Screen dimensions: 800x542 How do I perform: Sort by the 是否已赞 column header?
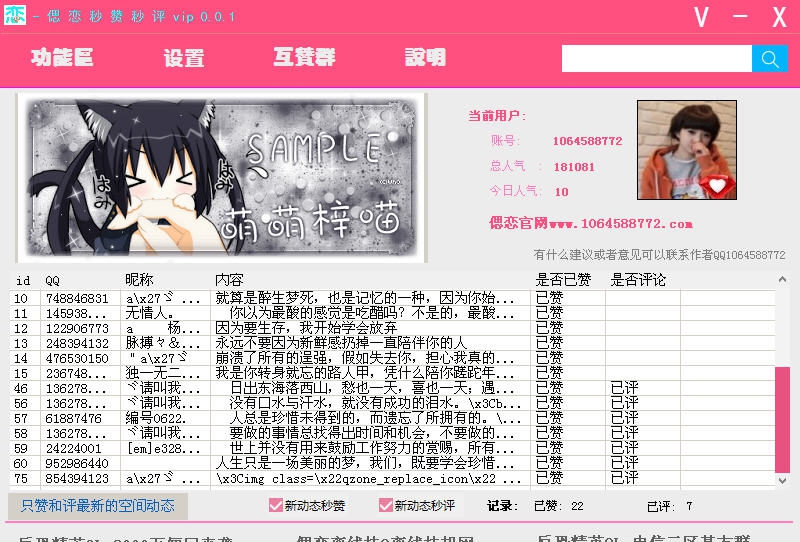[x=563, y=280]
